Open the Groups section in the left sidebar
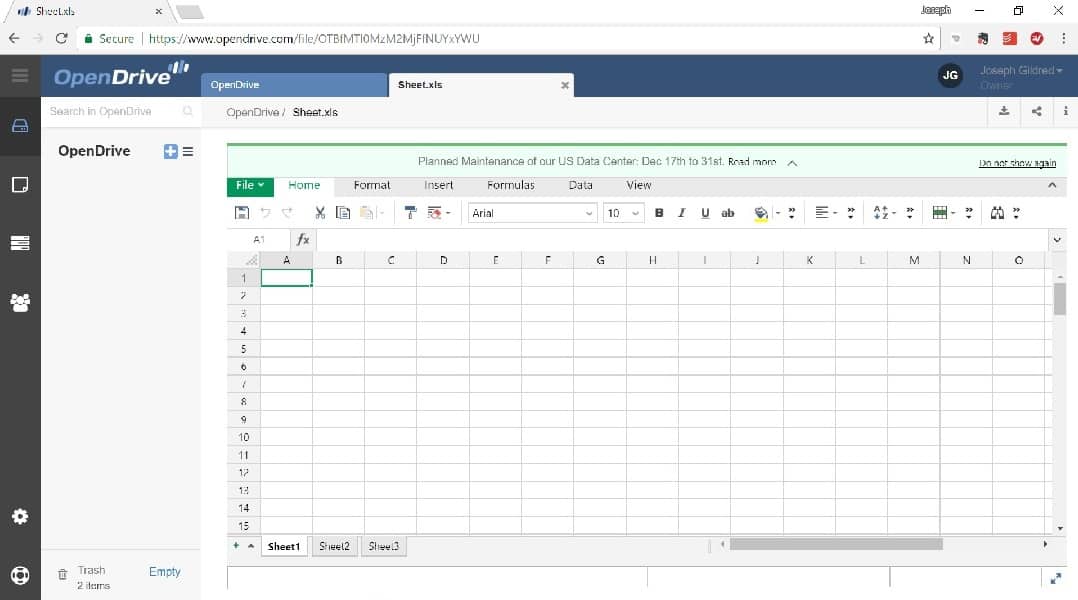This screenshot has width=1078, height=600. pos(19,302)
